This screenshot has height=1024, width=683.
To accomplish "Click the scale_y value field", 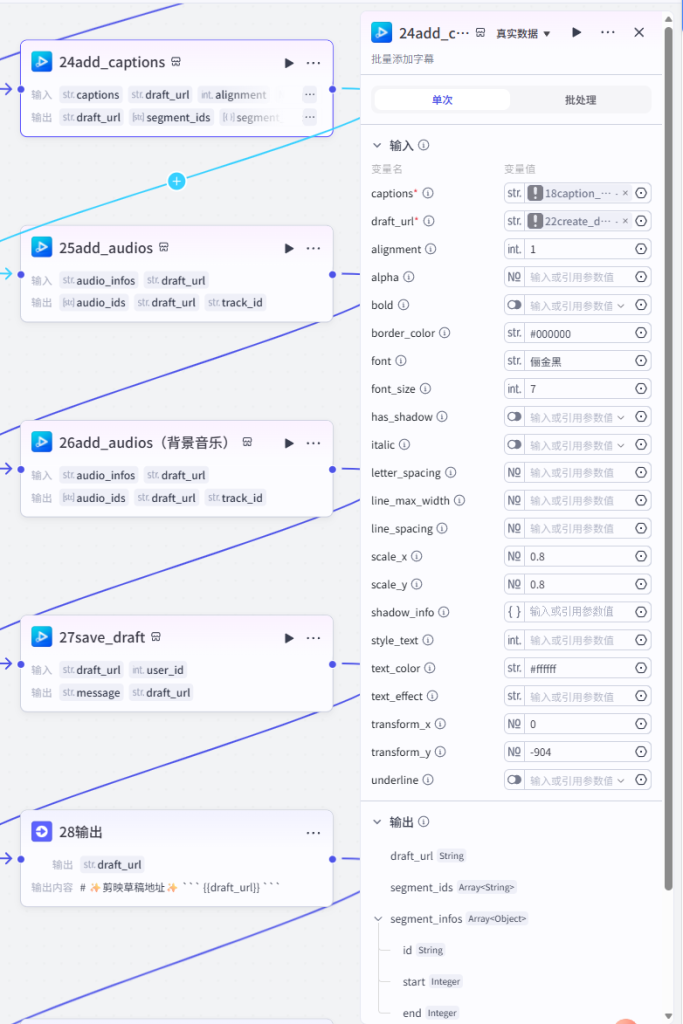I will (x=579, y=584).
